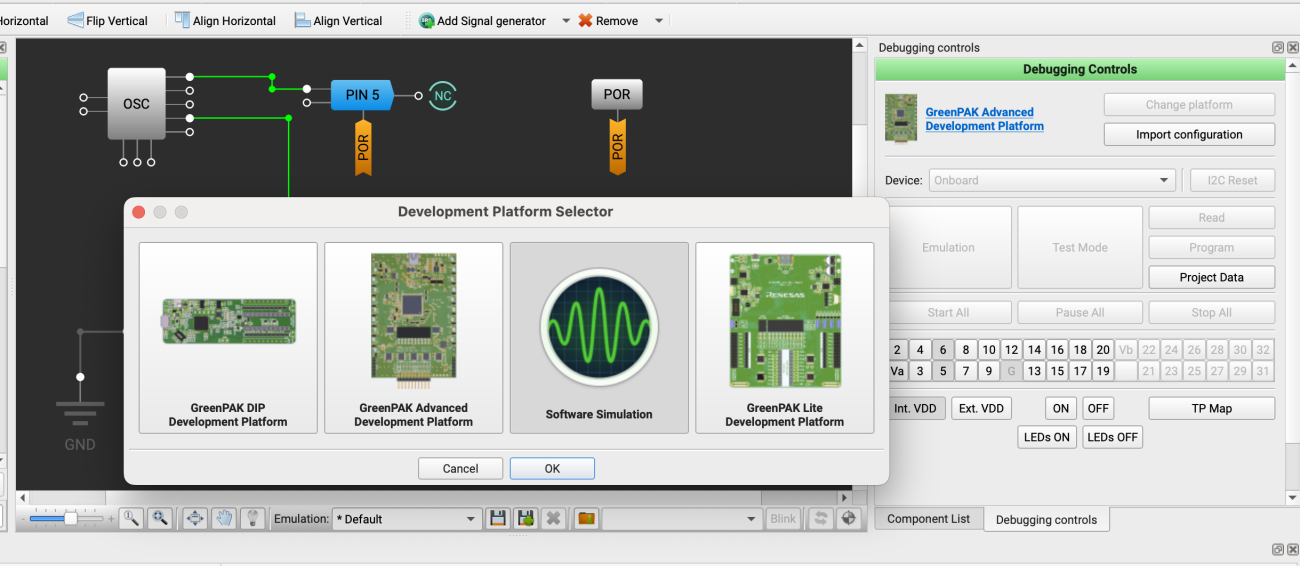Click the orange folder icon

[586, 518]
